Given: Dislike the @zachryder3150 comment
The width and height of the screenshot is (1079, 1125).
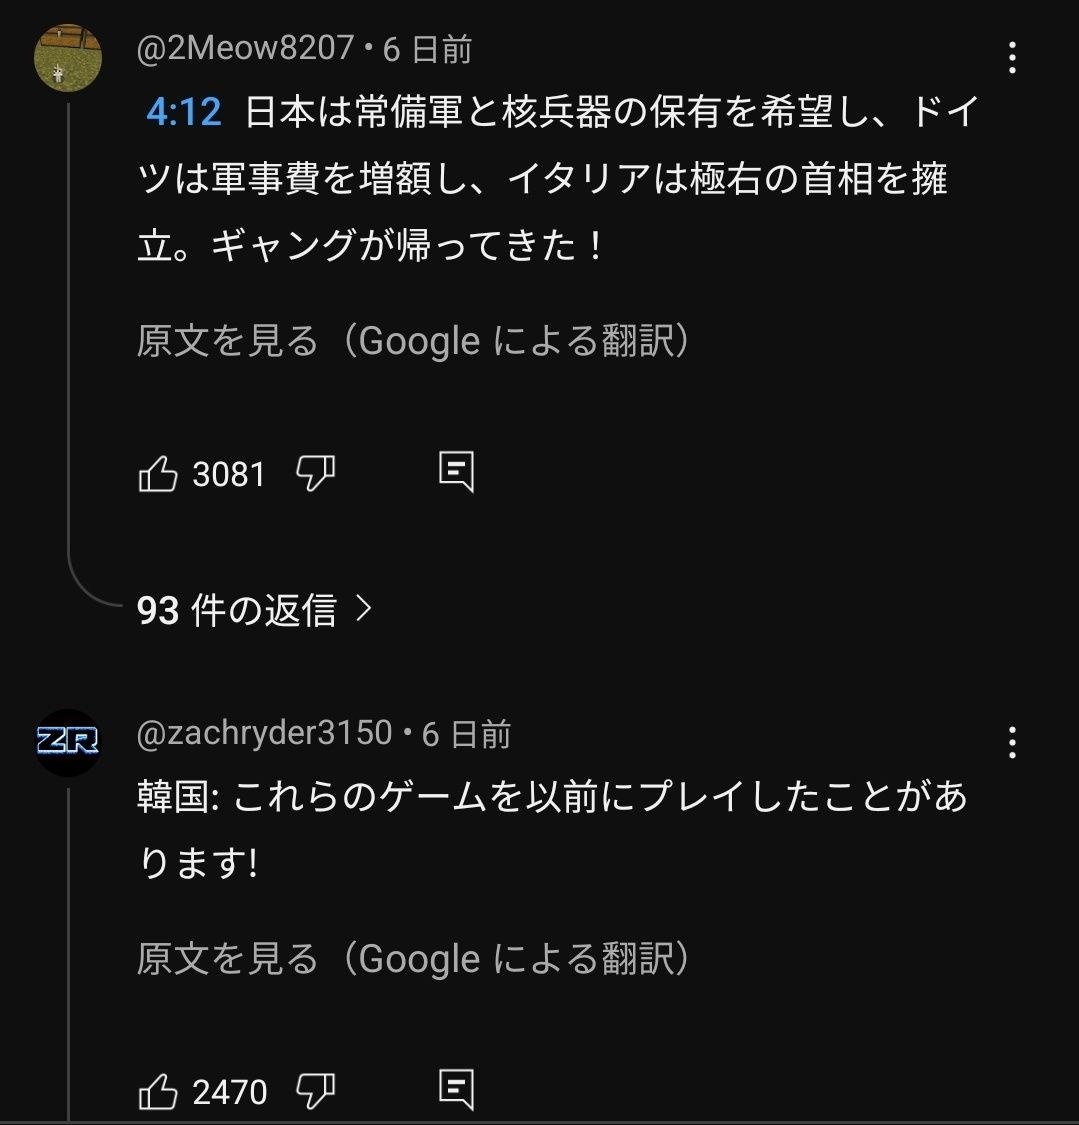Looking at the screenshot, I should [315, 1091].
